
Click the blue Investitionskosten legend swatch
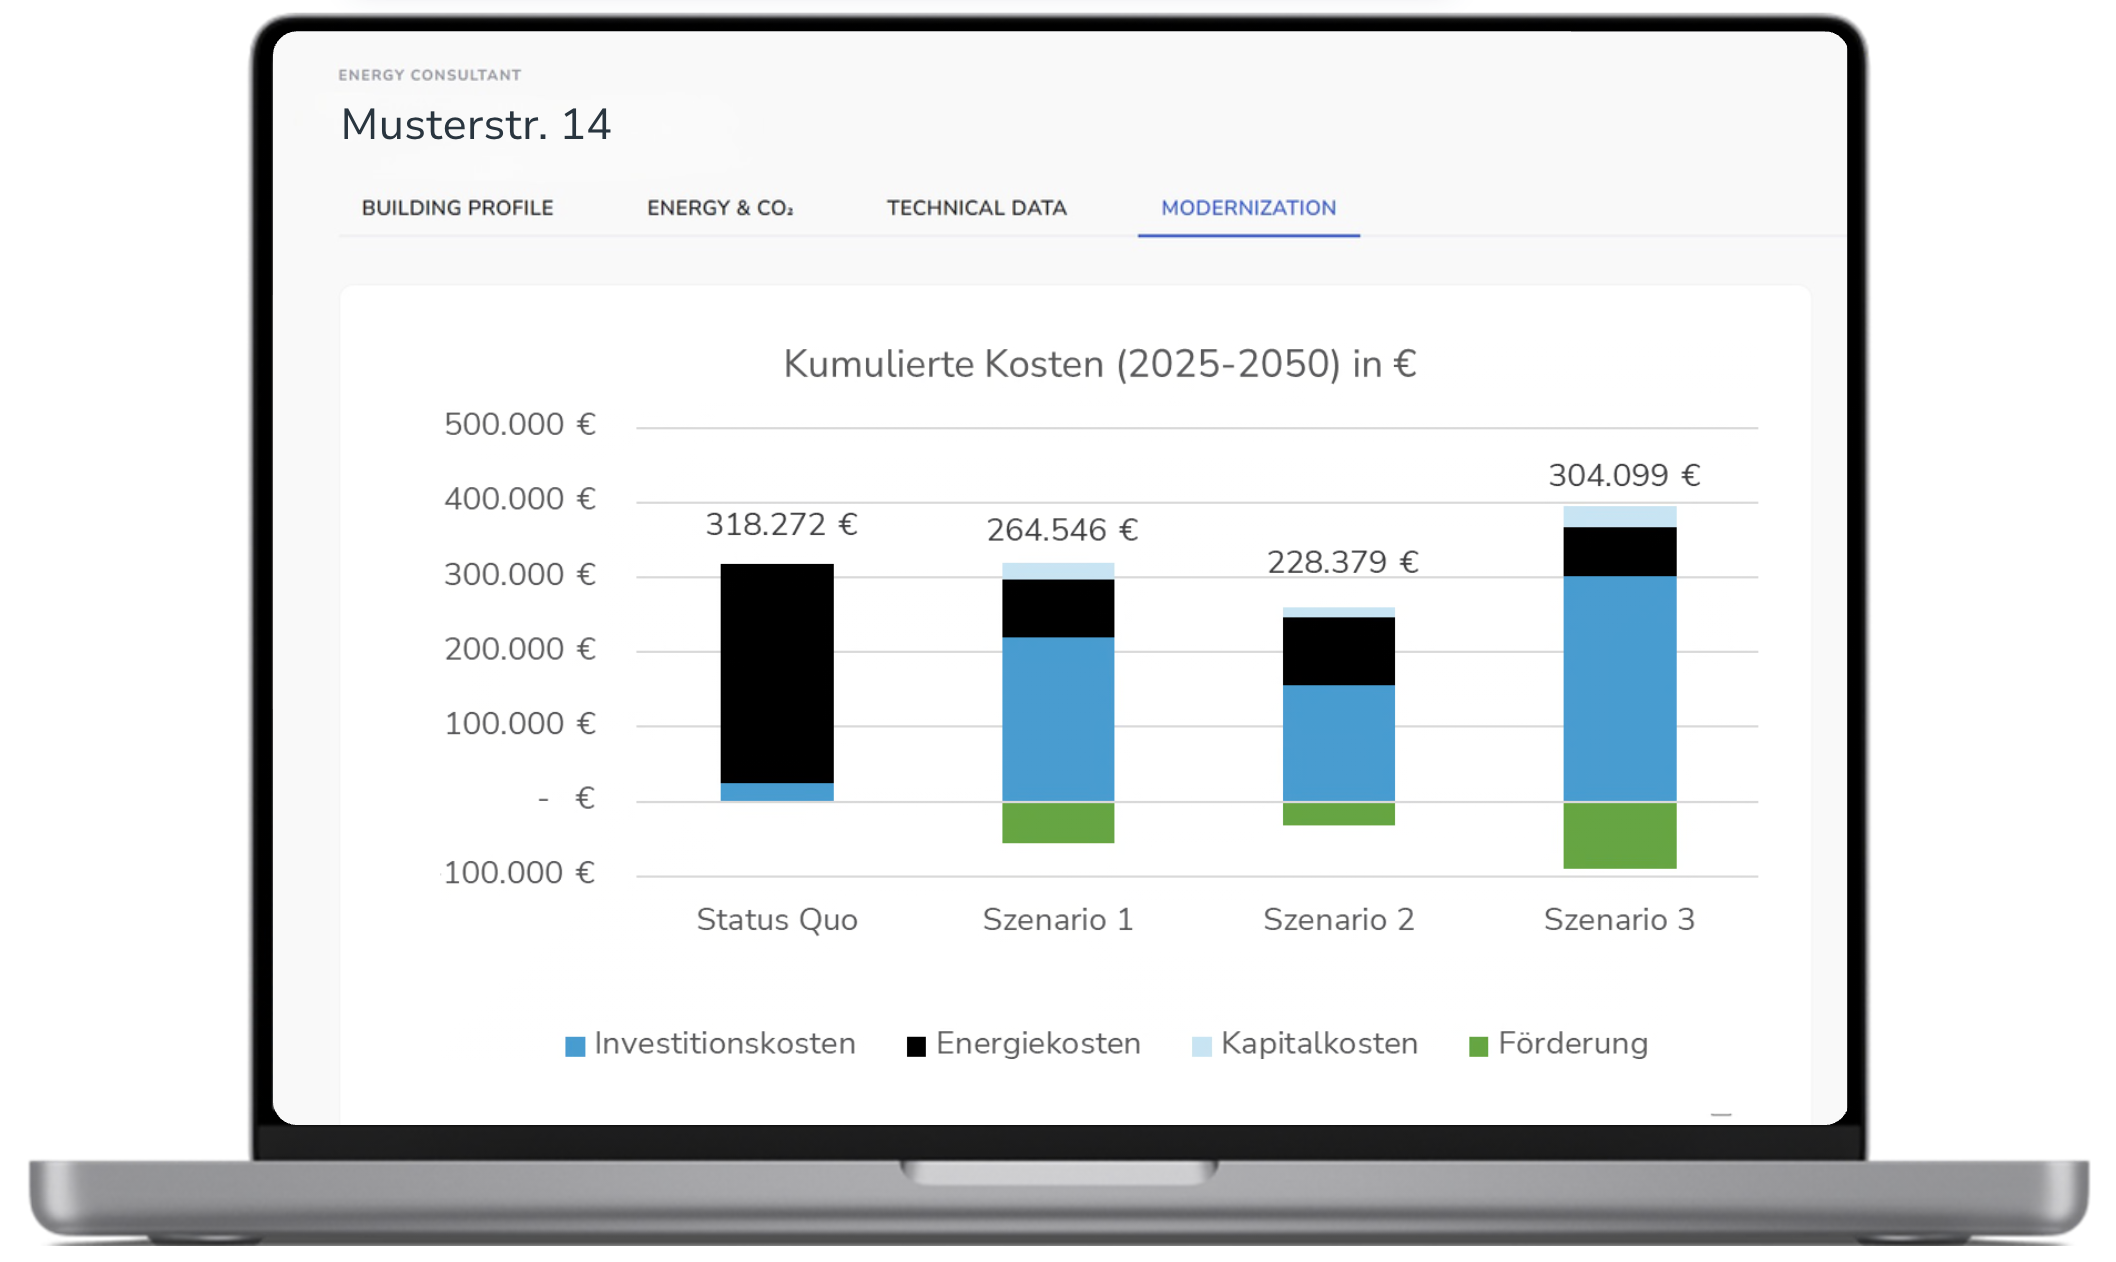575,1046
